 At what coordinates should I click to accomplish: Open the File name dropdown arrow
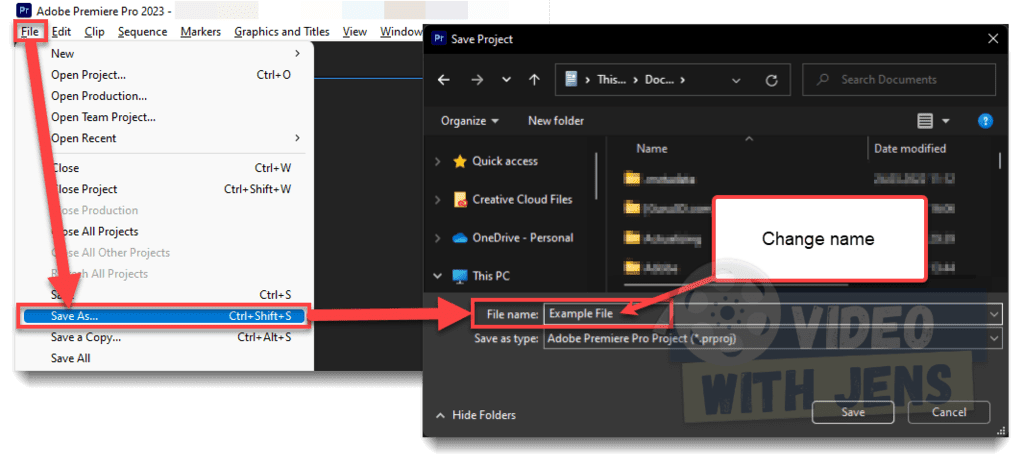(x=995, y=314)
